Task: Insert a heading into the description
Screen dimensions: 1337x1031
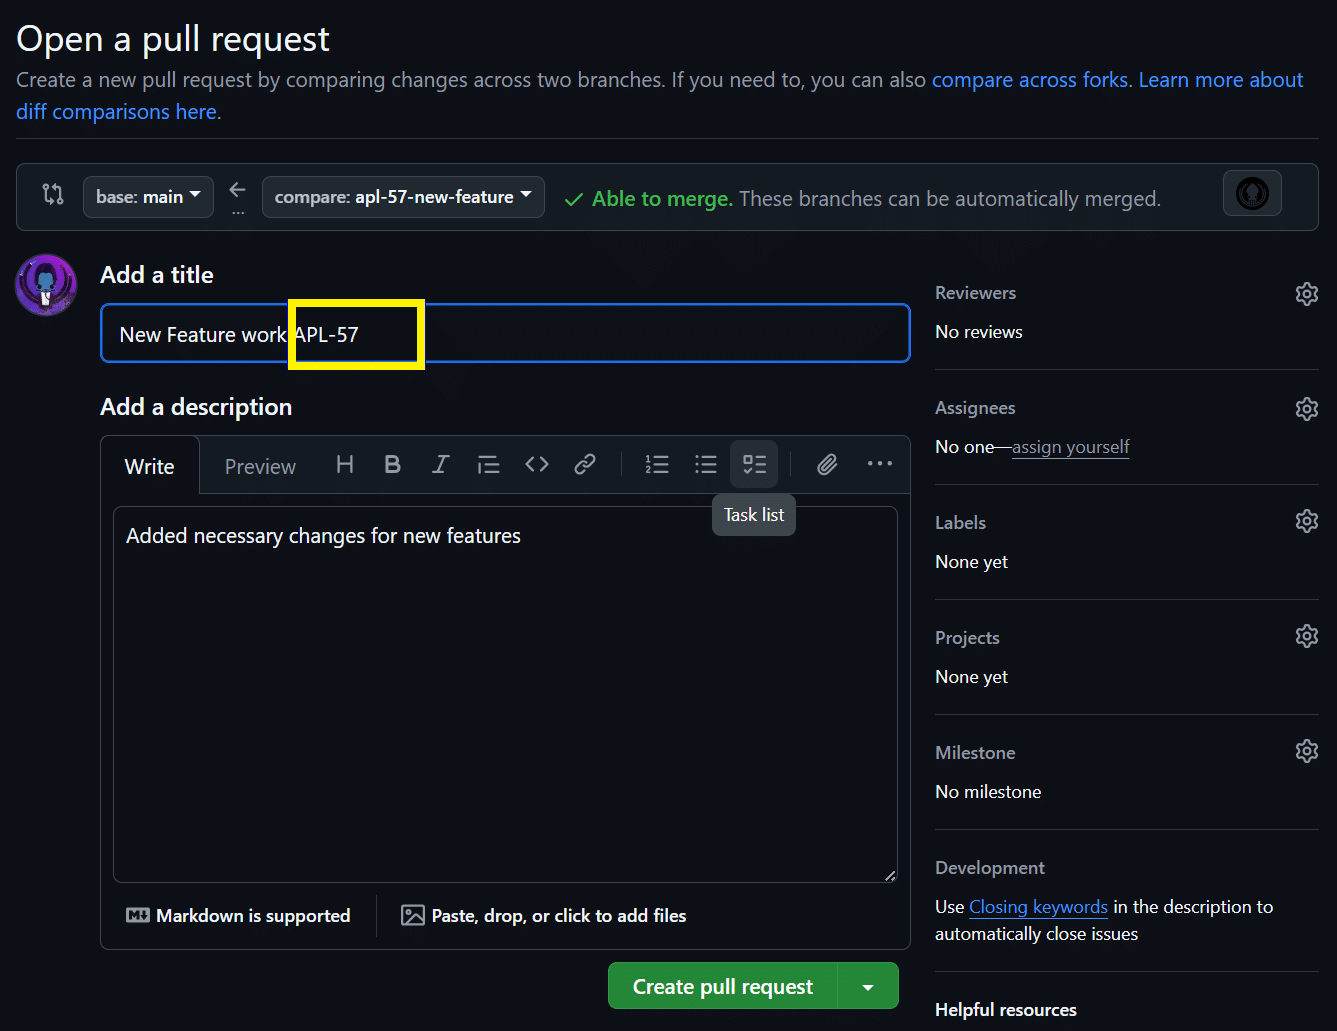Action: tap(344, 464)
